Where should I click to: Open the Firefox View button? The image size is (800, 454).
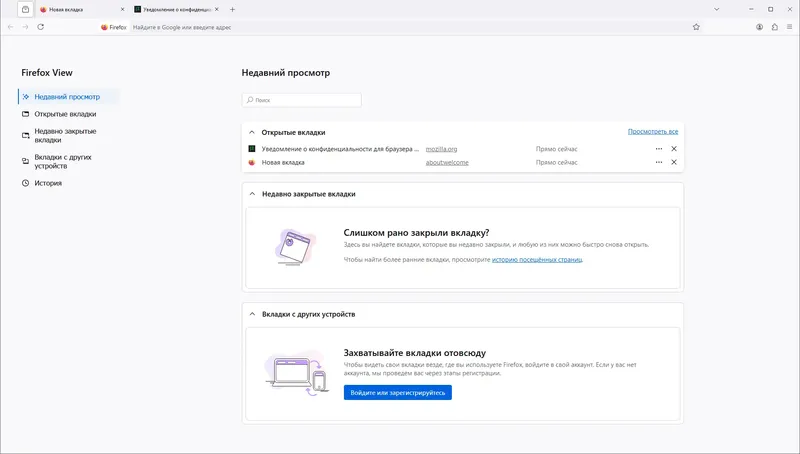[x=25, y=9]
